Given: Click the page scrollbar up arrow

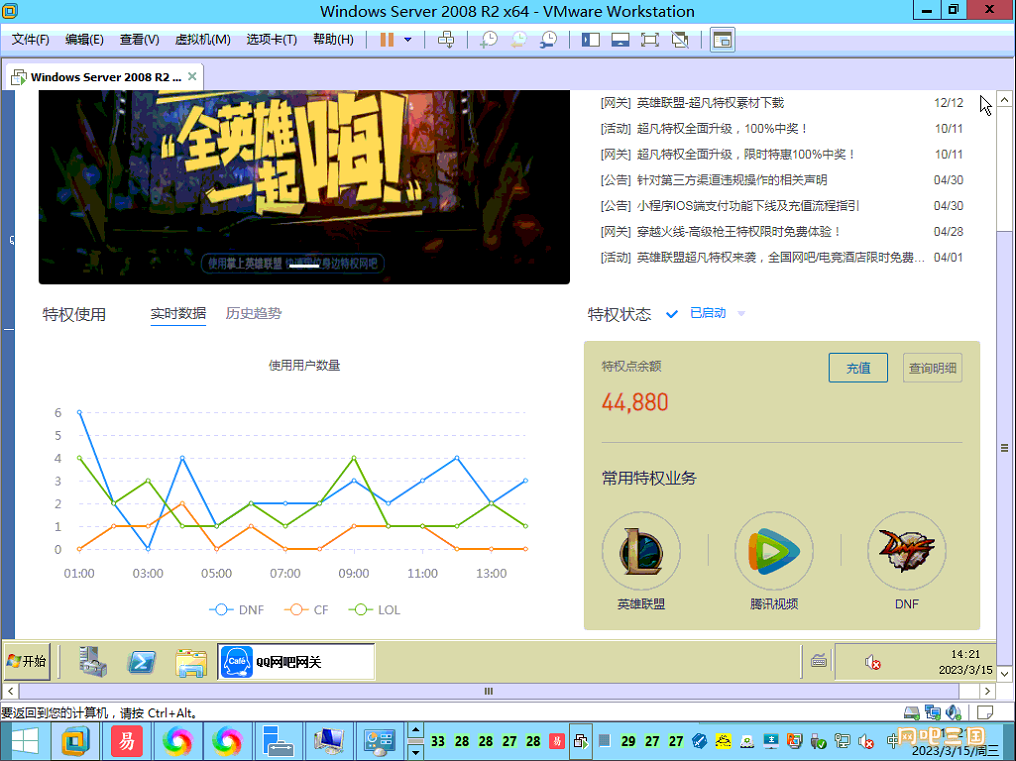Looking at the screenshot, I should [1004, 100].
